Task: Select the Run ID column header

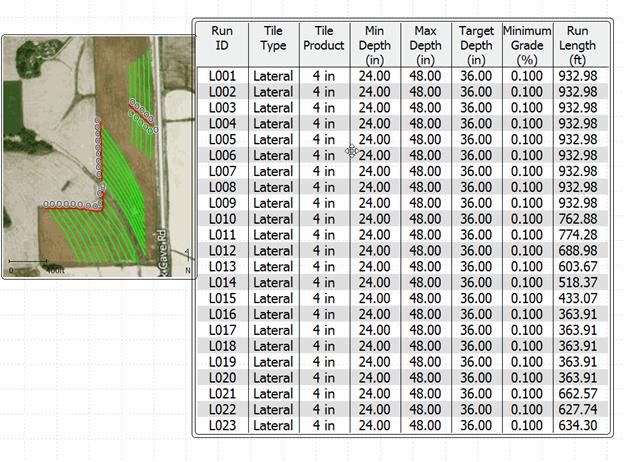Action: tap(222, 45)
